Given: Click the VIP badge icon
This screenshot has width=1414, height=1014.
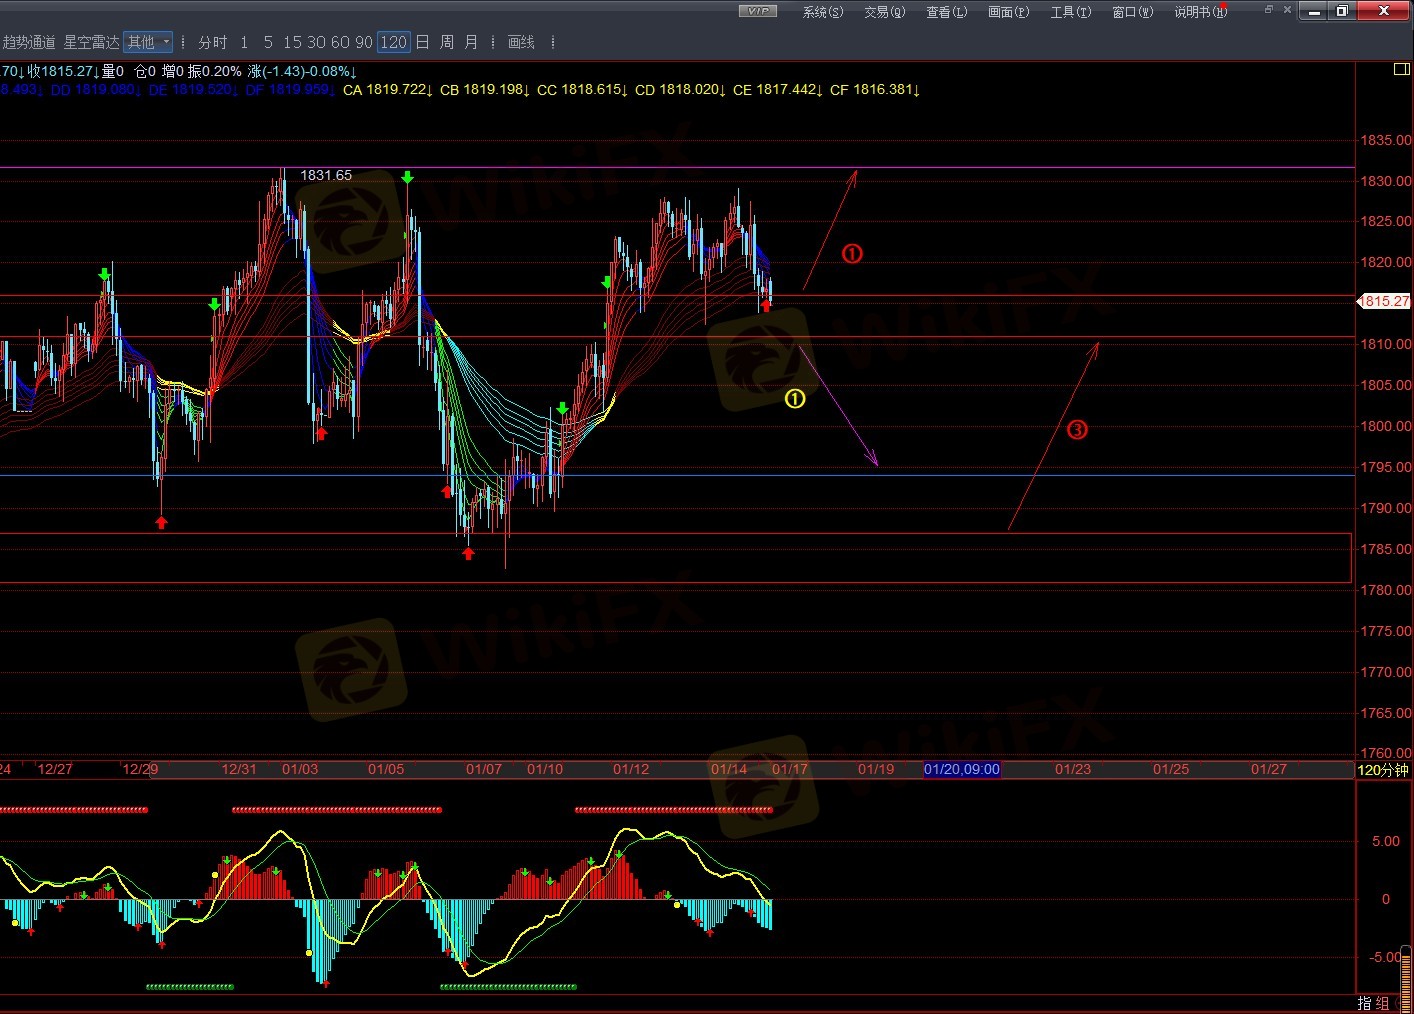Looking at the screenshot, I should point(757,11).
